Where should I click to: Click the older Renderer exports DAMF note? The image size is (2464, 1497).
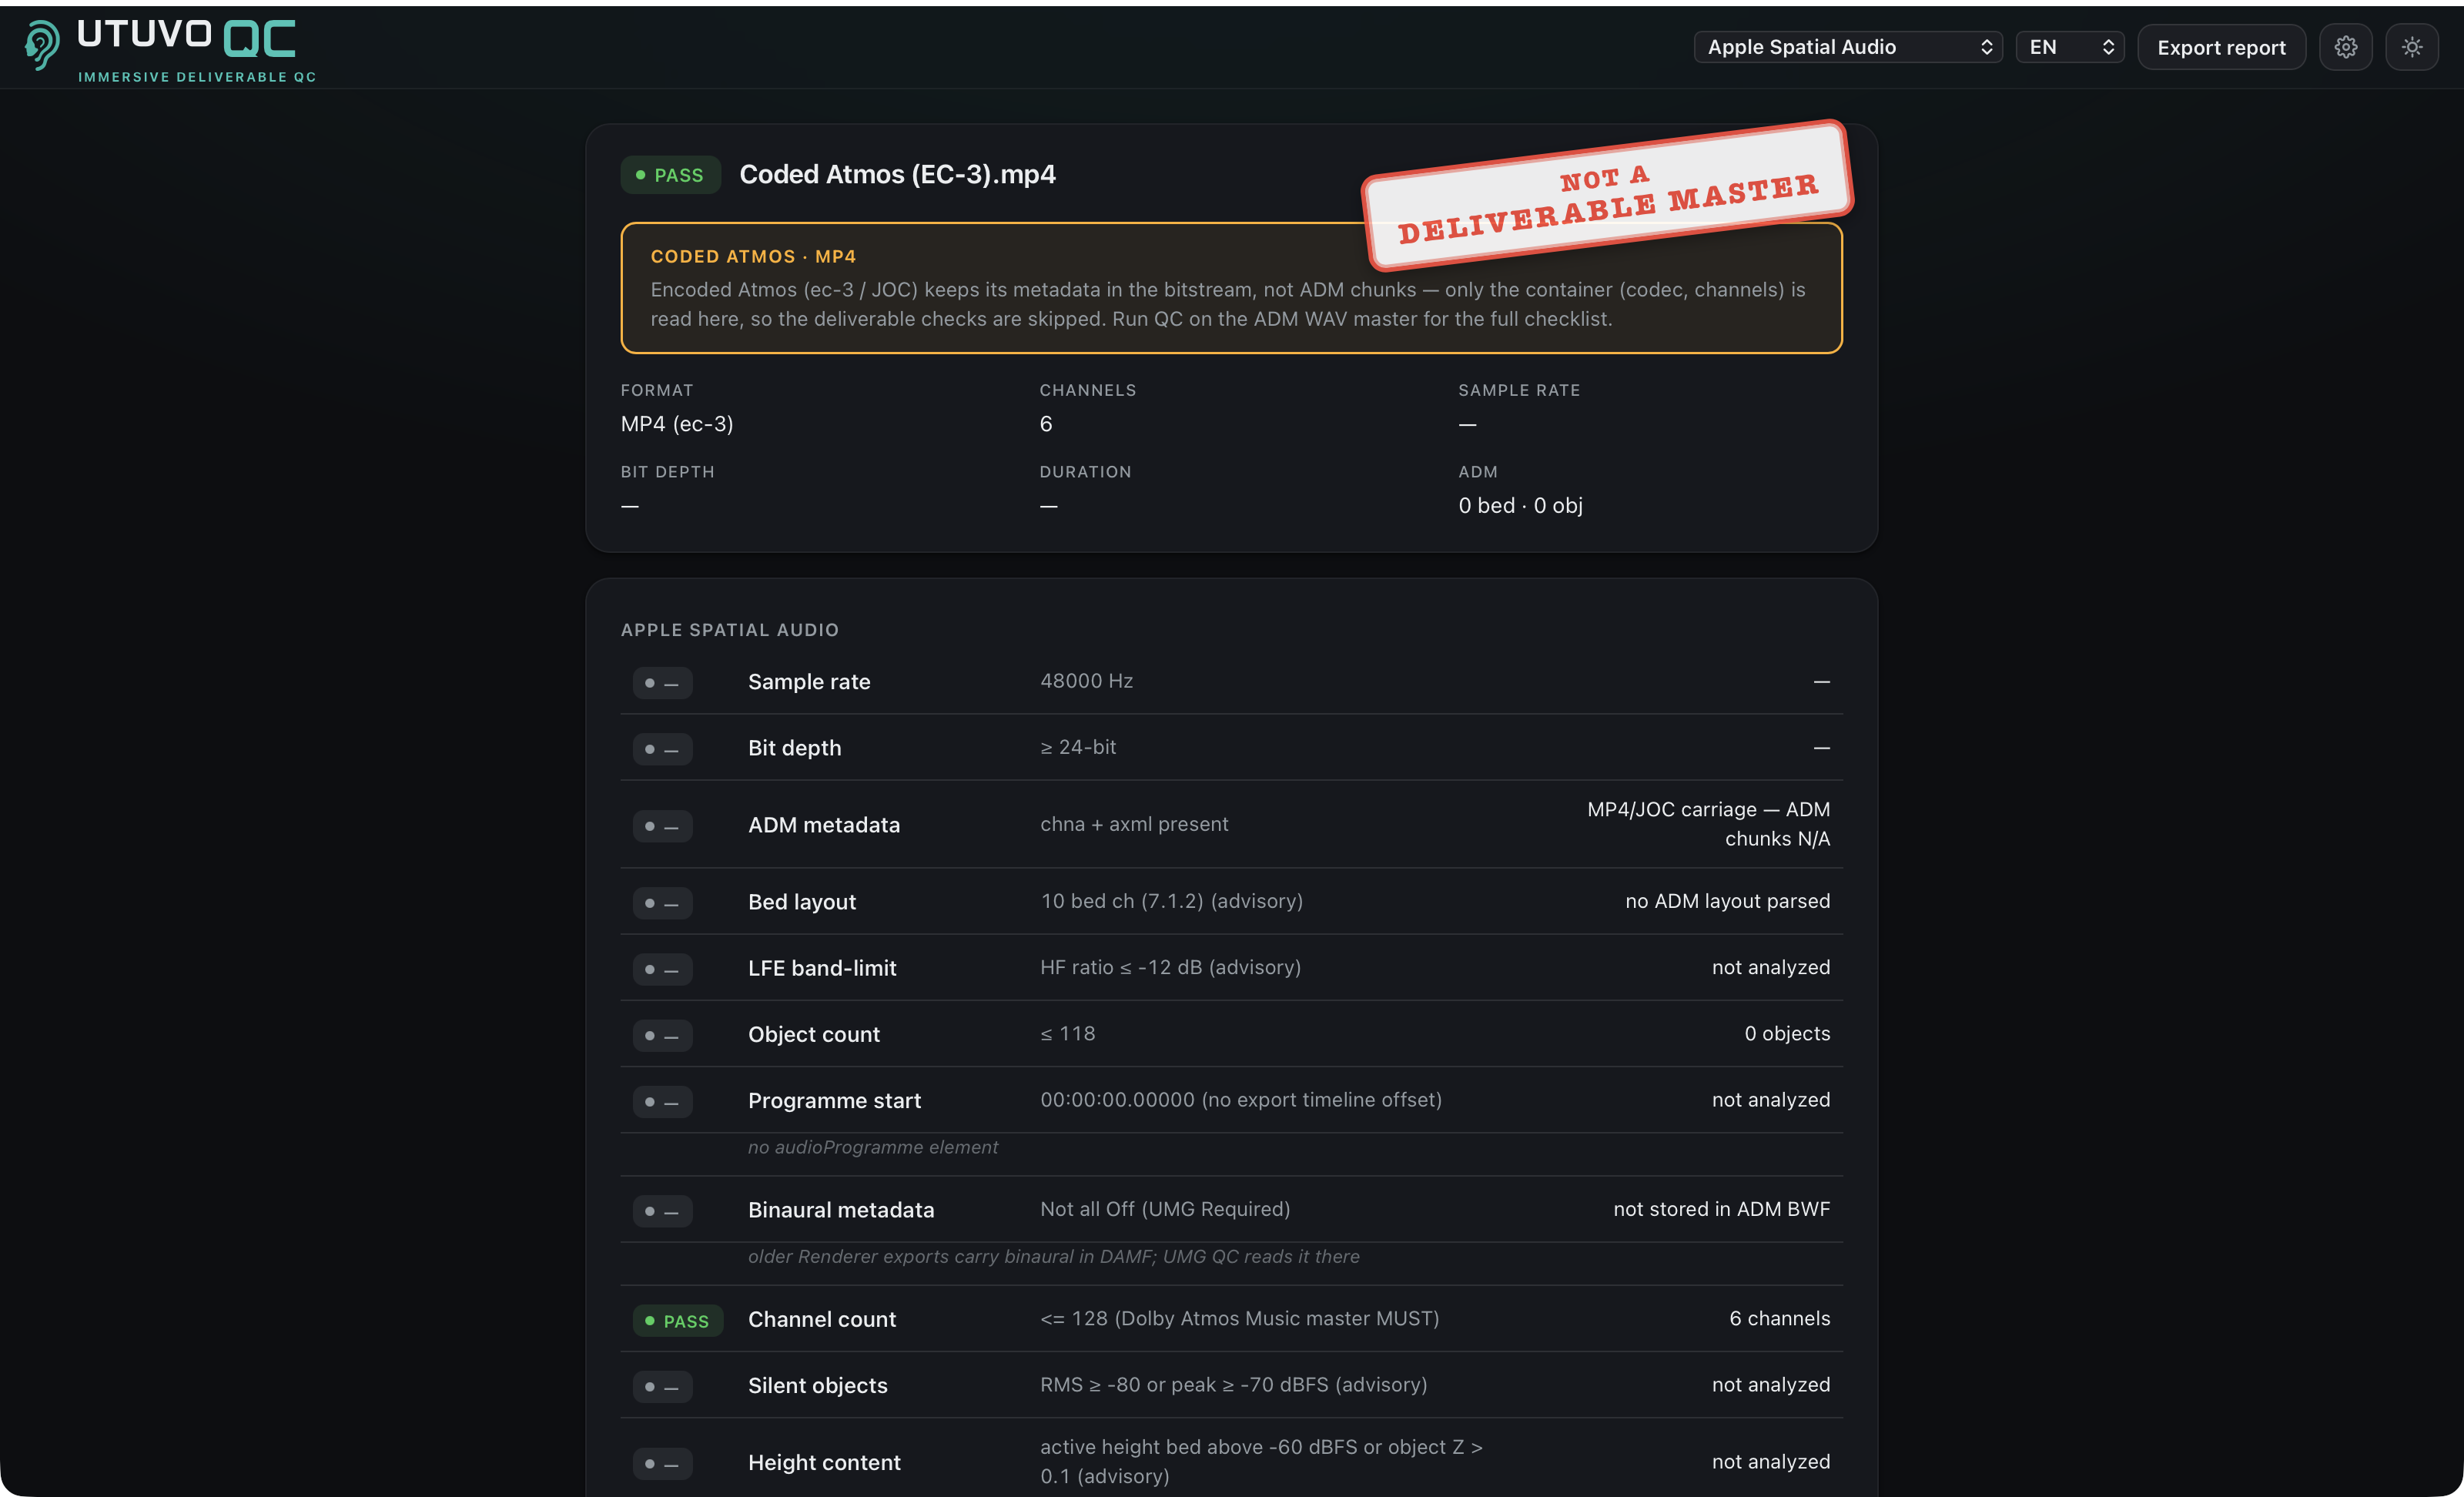1053,1256
